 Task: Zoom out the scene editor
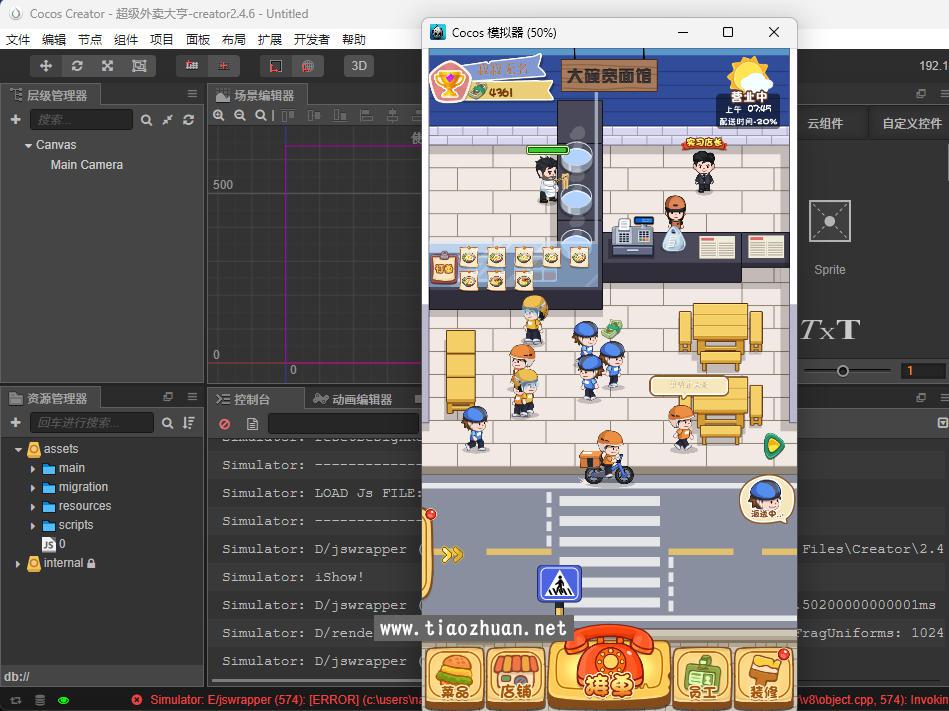click(240, 115)
